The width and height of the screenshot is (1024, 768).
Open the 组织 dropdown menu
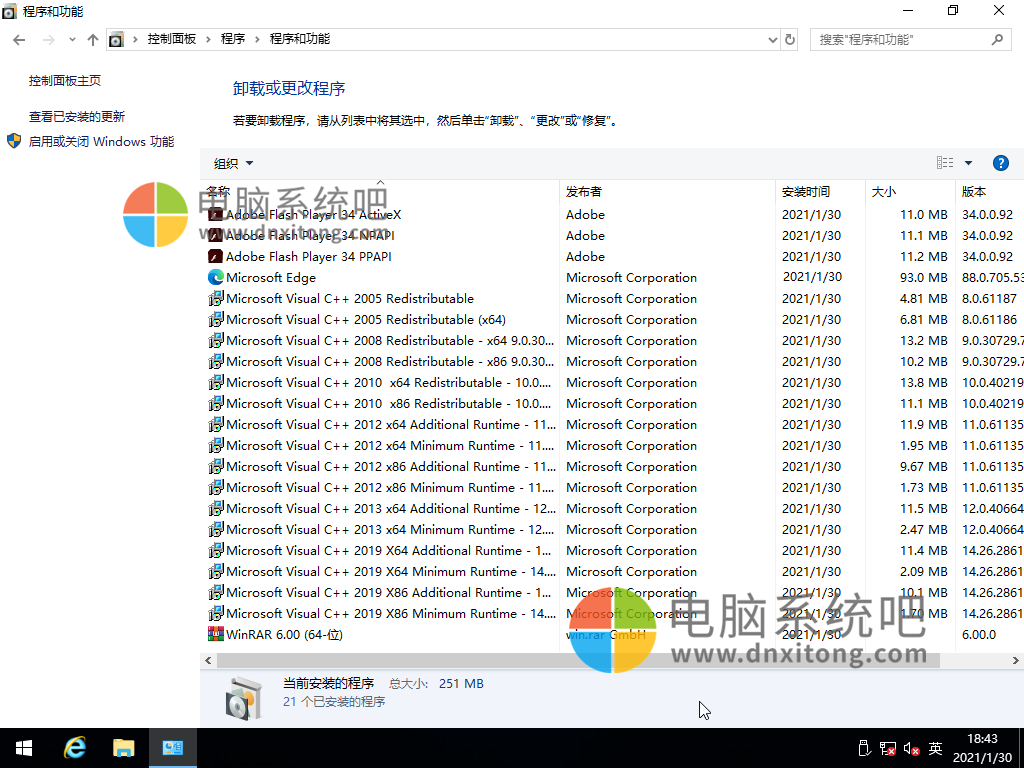[232, 162]
